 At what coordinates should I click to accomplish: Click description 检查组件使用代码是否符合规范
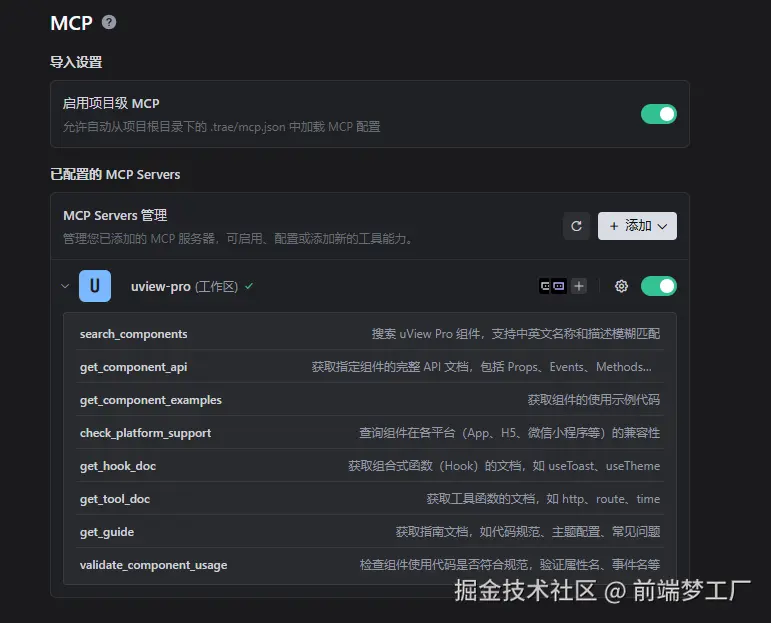click(510, 564)
